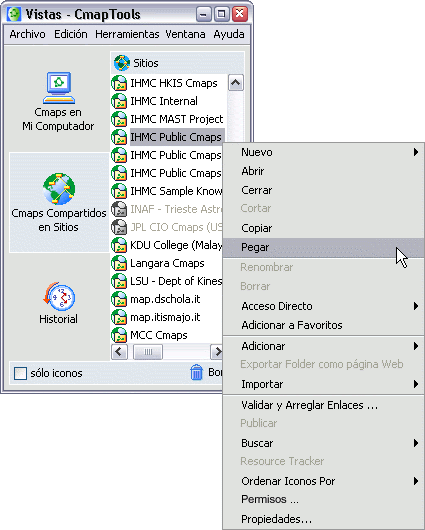Image resolution: width=425 pixels, height=530 pixels.
Task: Click the KDU College site icon
Action: [x=119, y=245]
